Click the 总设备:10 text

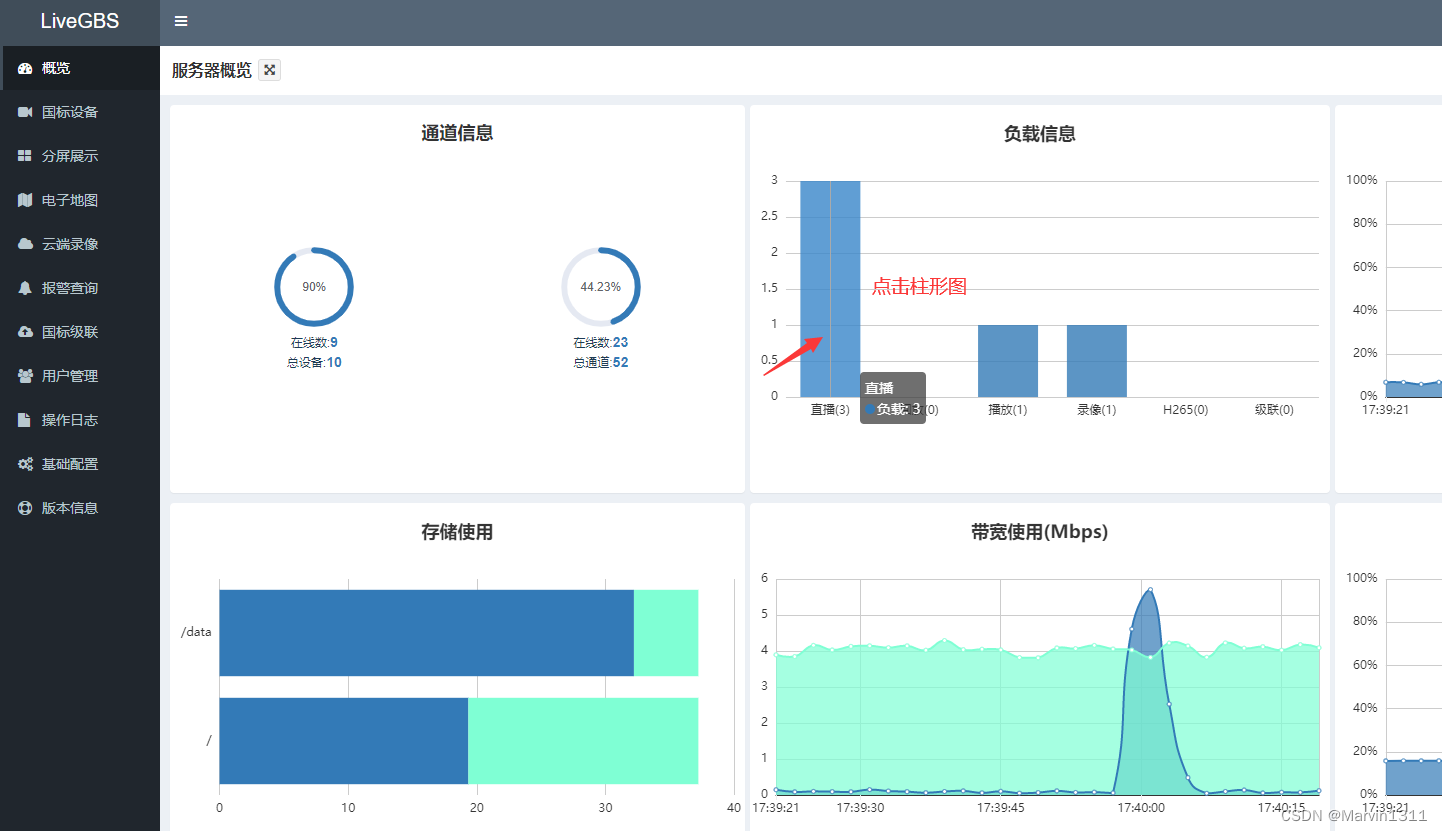click(314, 362)
